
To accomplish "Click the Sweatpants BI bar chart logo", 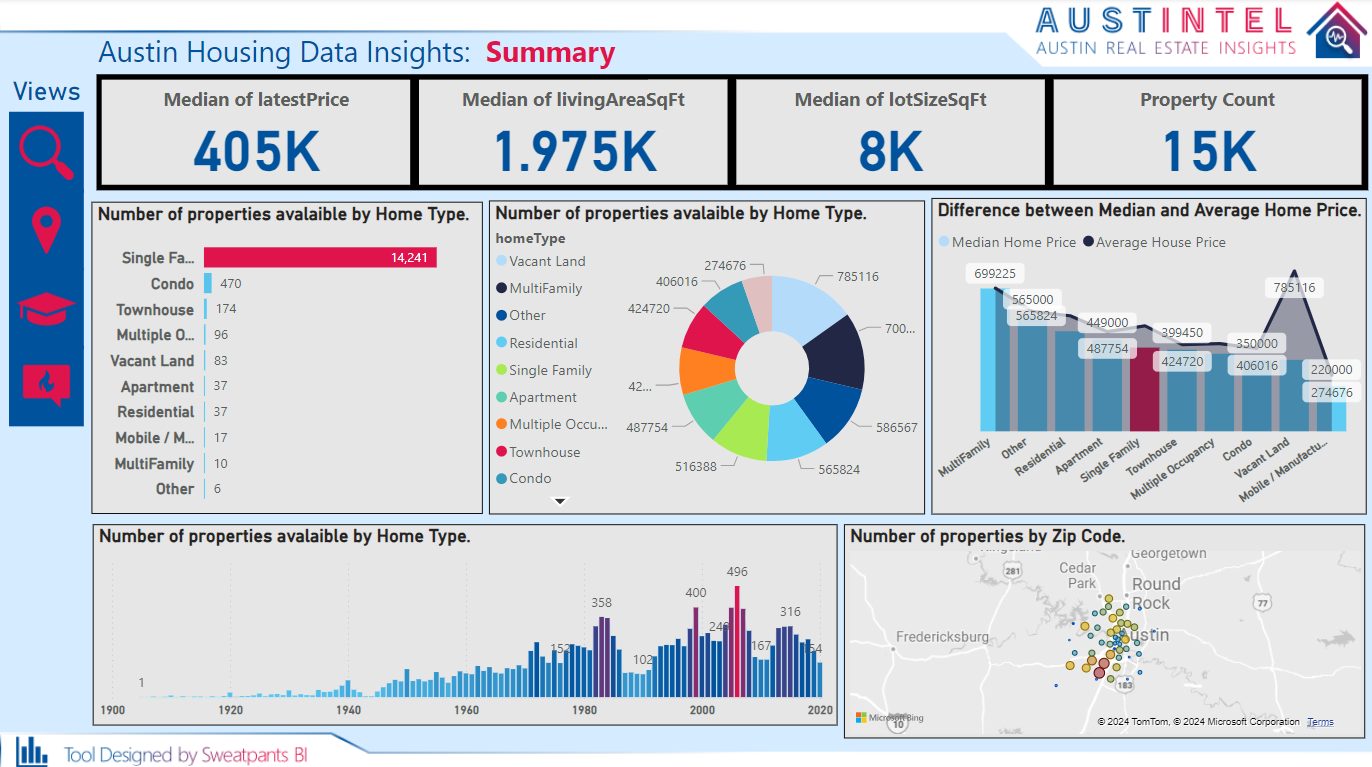I will click(32, 751).
